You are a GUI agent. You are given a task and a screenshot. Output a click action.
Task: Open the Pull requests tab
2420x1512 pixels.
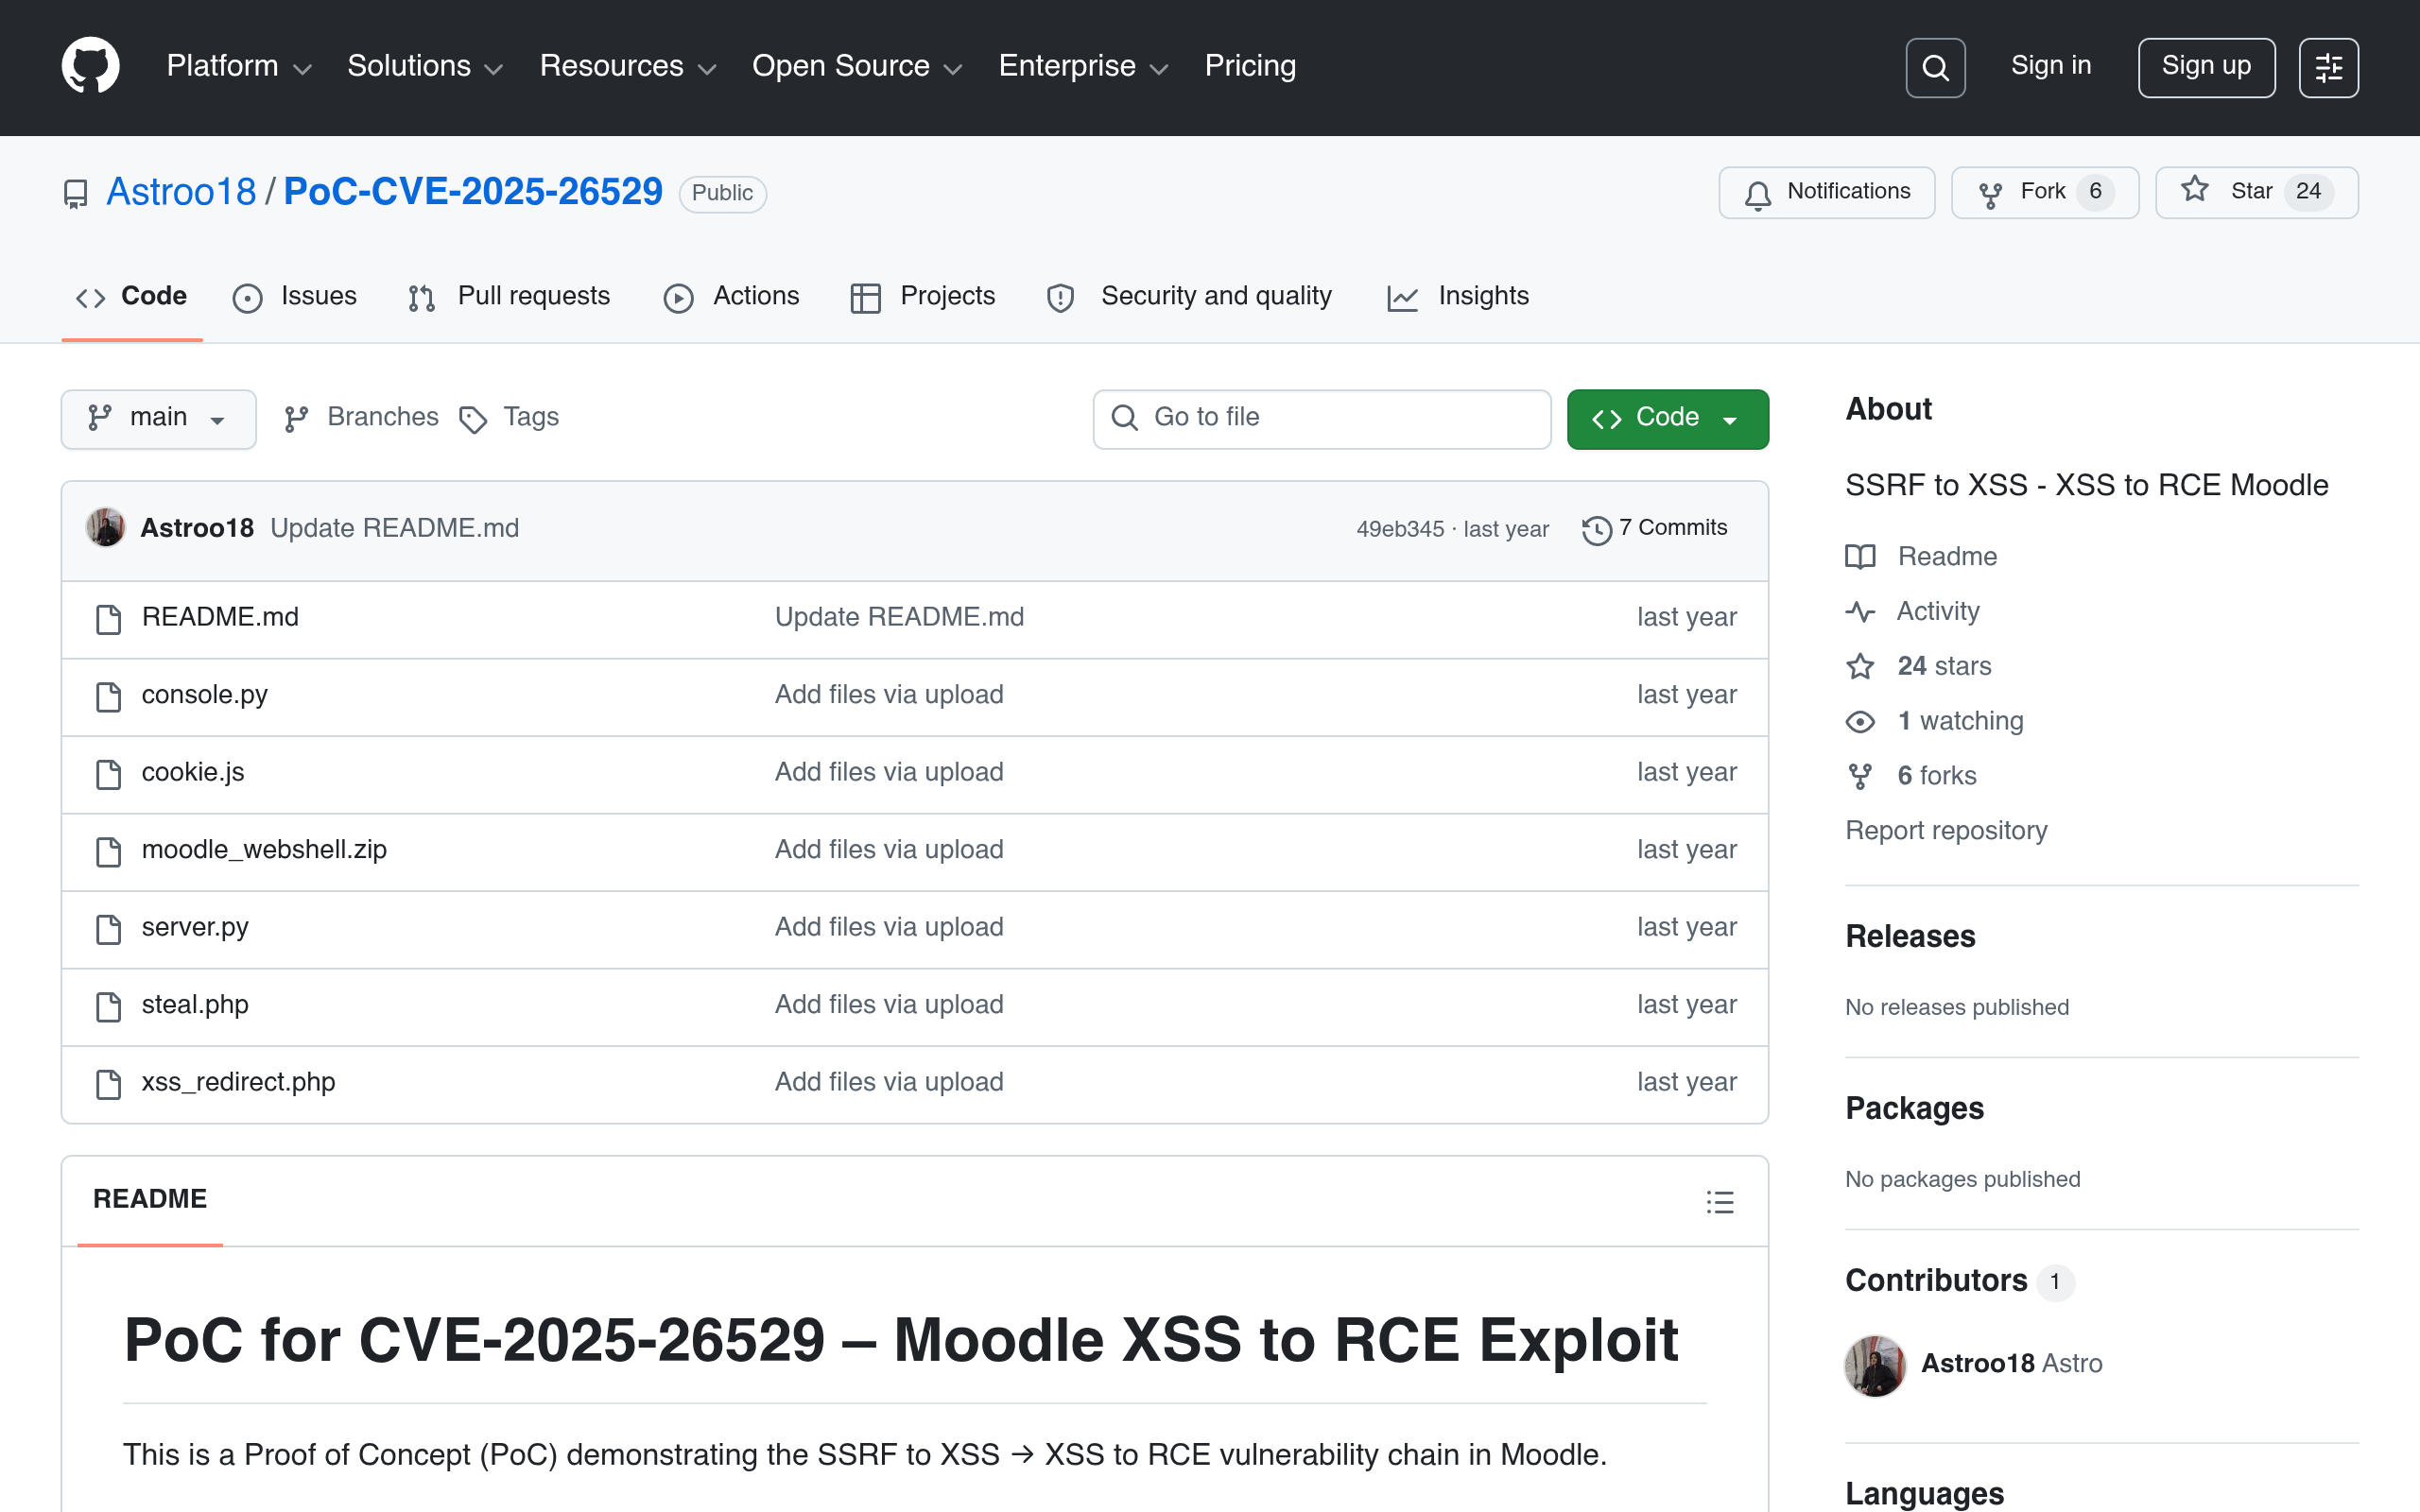[509, 297]
